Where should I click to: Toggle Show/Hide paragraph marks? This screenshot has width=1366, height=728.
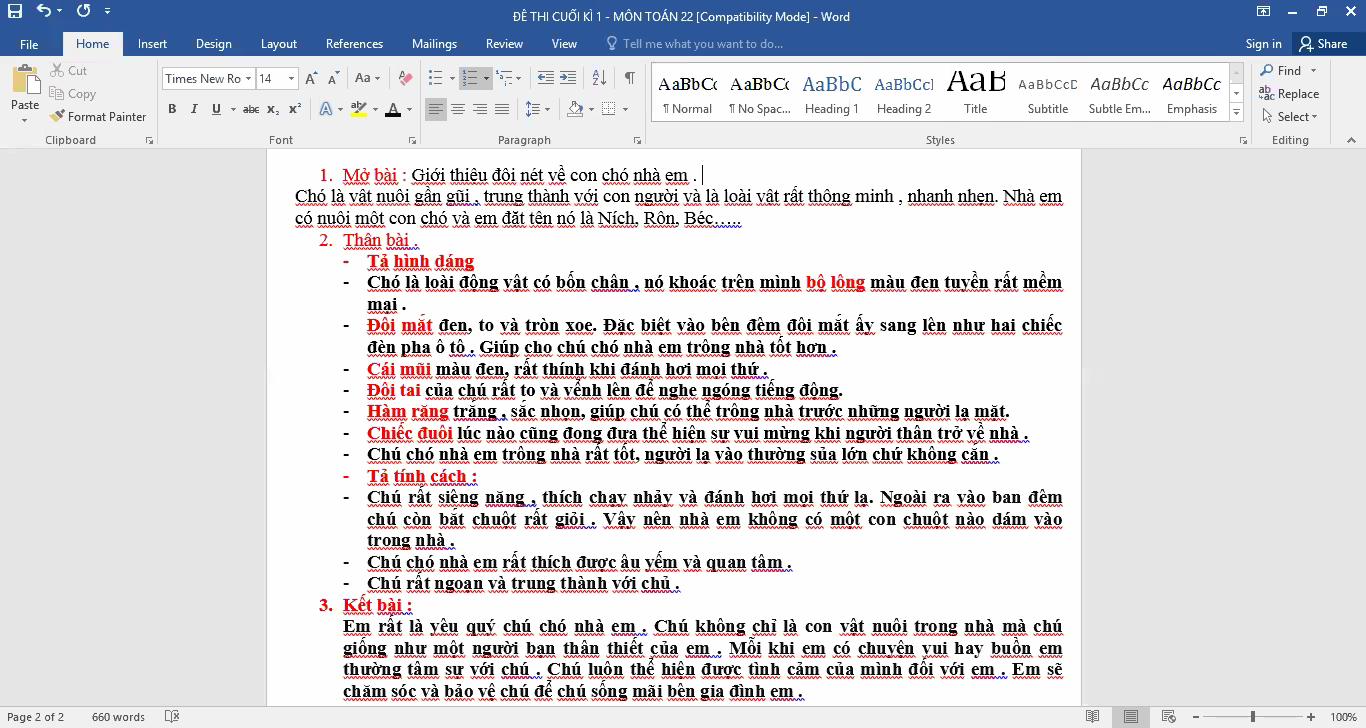pyautogui.click(x=630, y=78)
